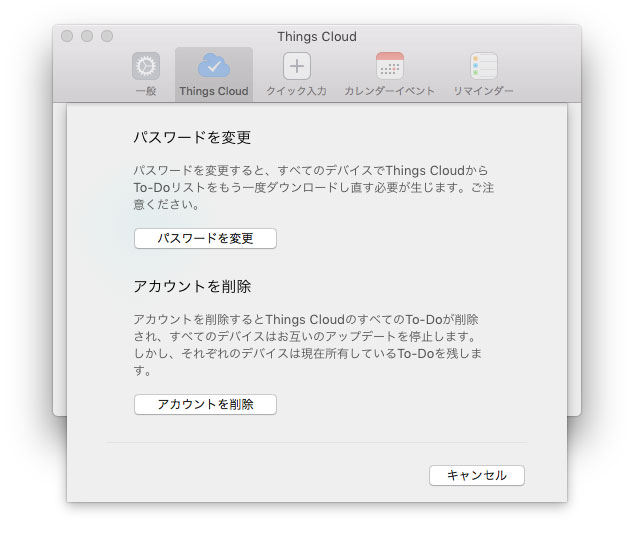Click the minimize window button
Screen dimensions: 633x557
coord(87,36)
